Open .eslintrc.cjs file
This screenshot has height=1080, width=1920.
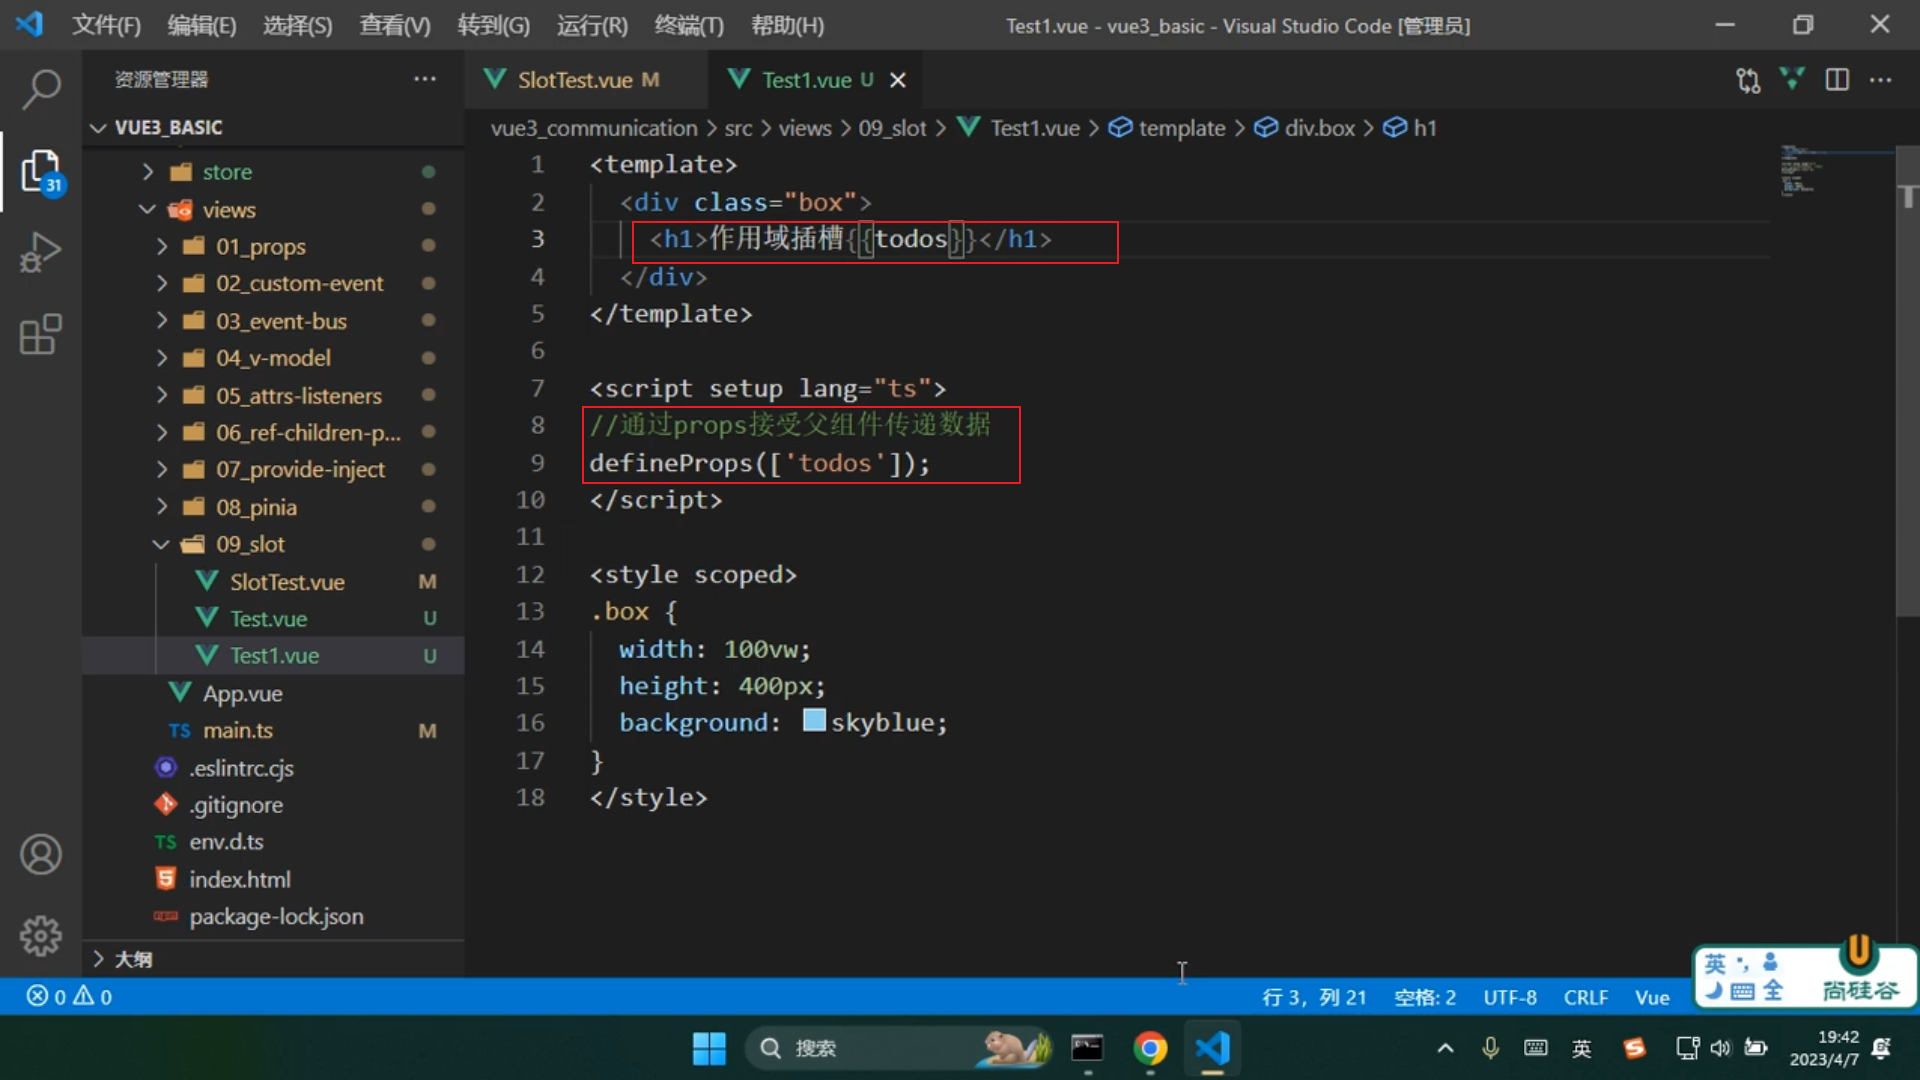click(x=272, y=767)
